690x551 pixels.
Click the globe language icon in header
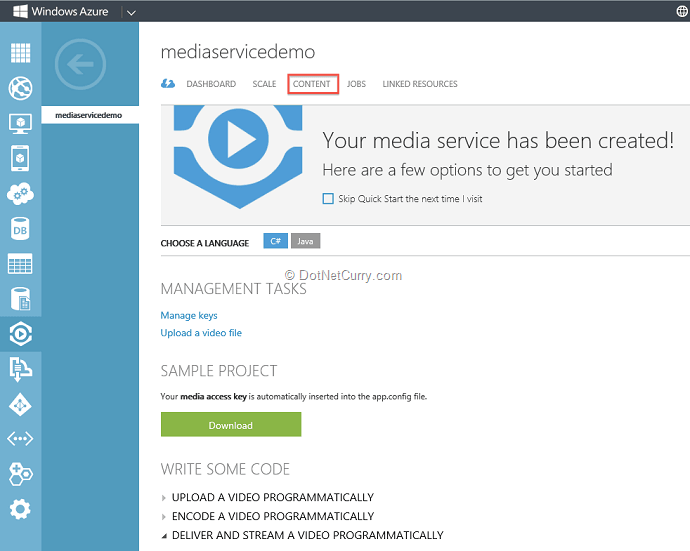(x=682, y=11)
